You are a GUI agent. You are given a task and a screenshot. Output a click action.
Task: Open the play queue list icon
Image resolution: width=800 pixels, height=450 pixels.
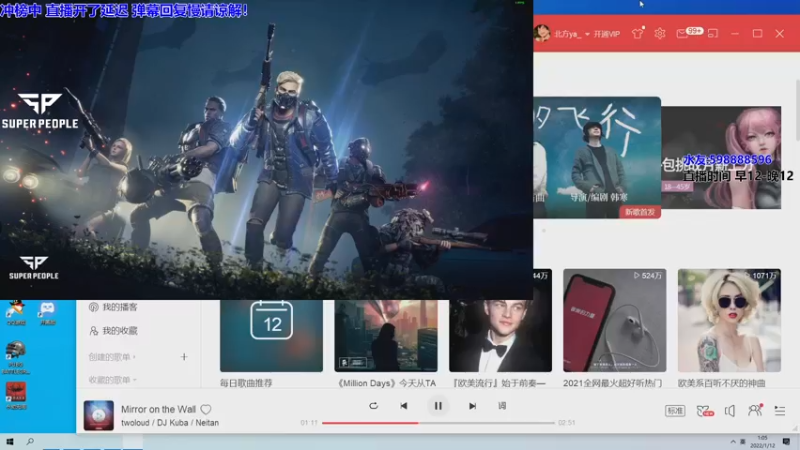(x=780, y=411)
